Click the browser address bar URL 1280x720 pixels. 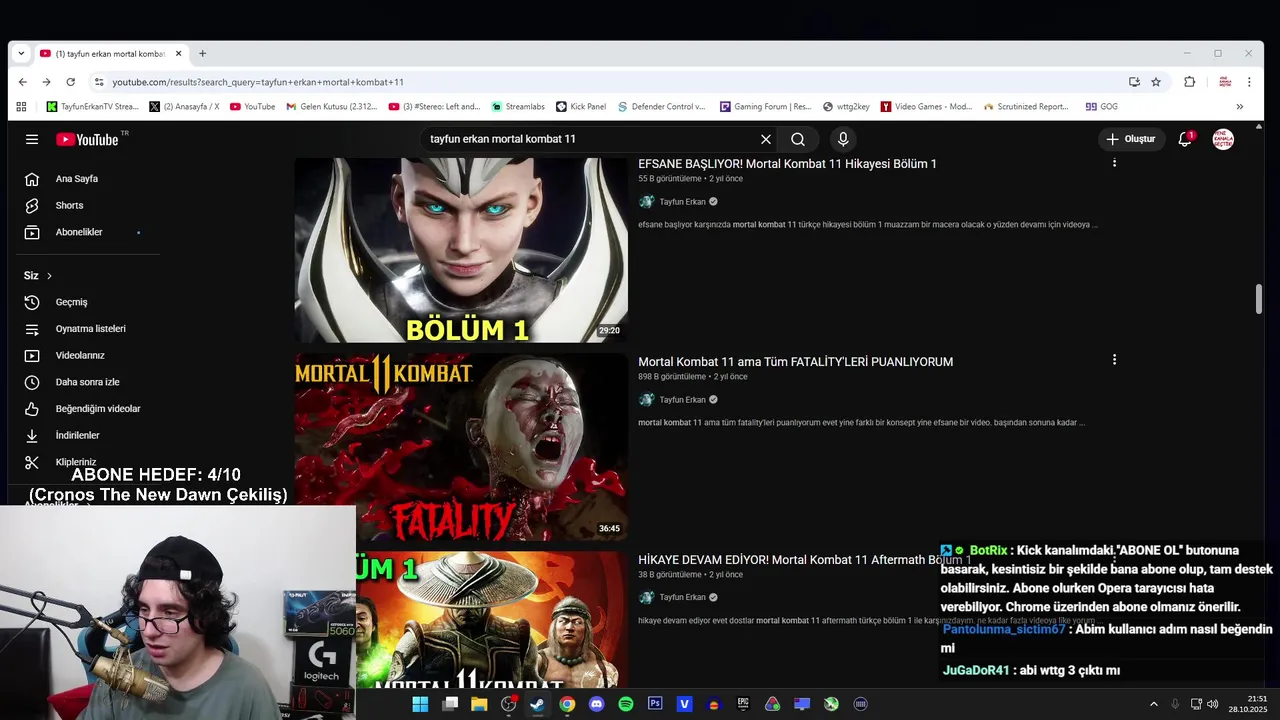(x=258, y=82)
